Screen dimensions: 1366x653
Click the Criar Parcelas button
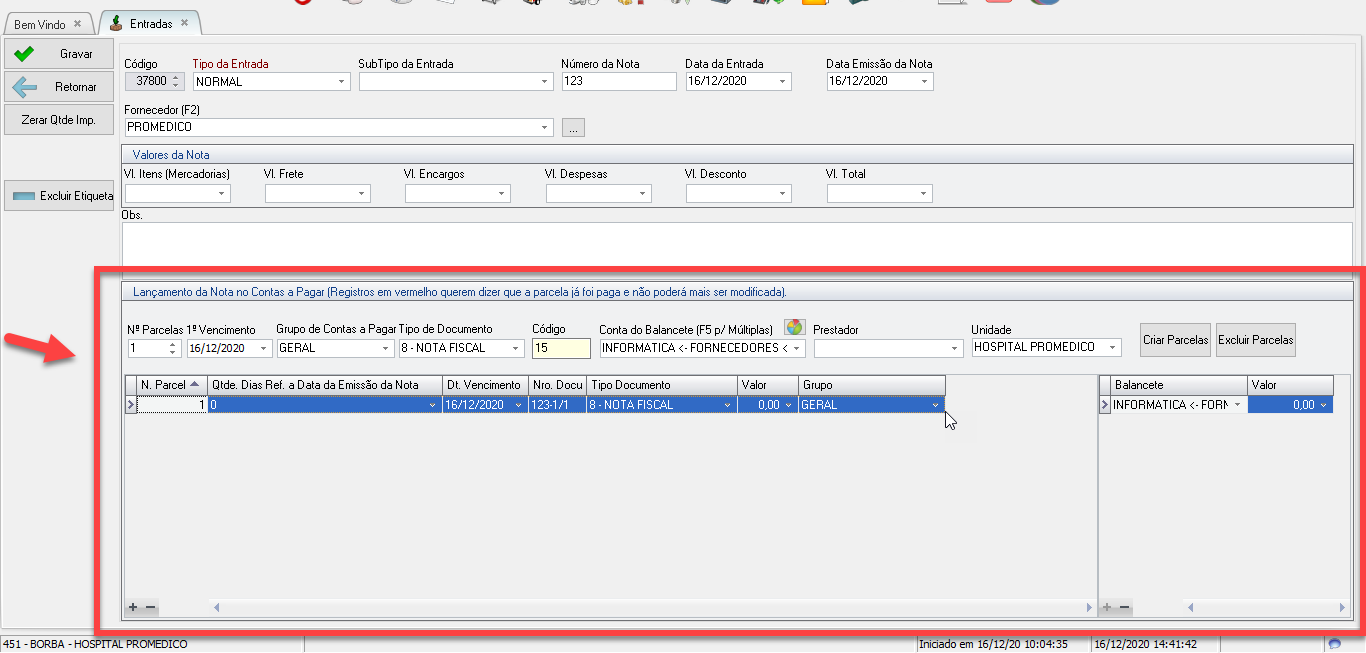click(x=1175, y=340)
